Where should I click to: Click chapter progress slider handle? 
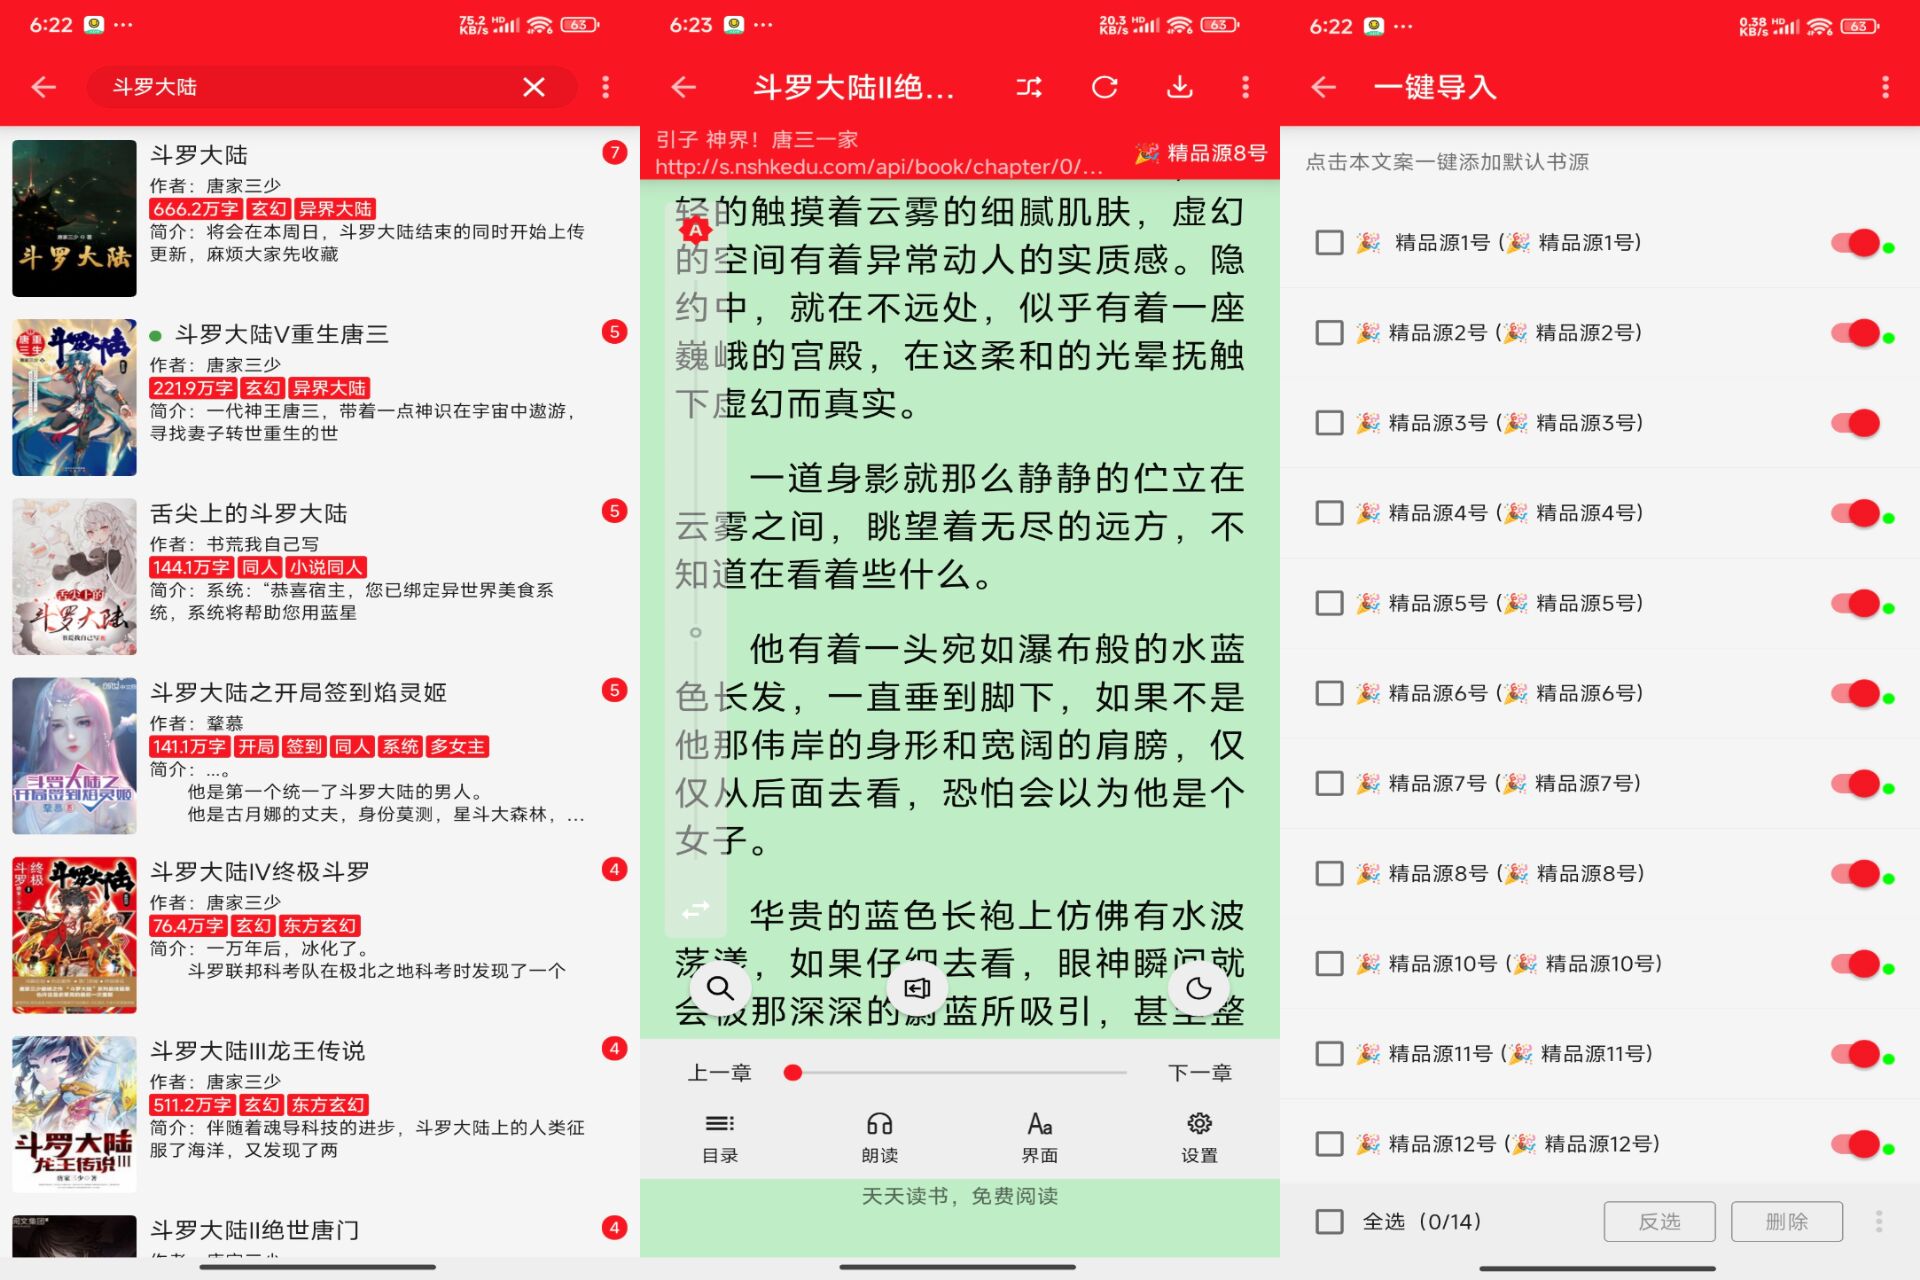[x=793, y=1073]
